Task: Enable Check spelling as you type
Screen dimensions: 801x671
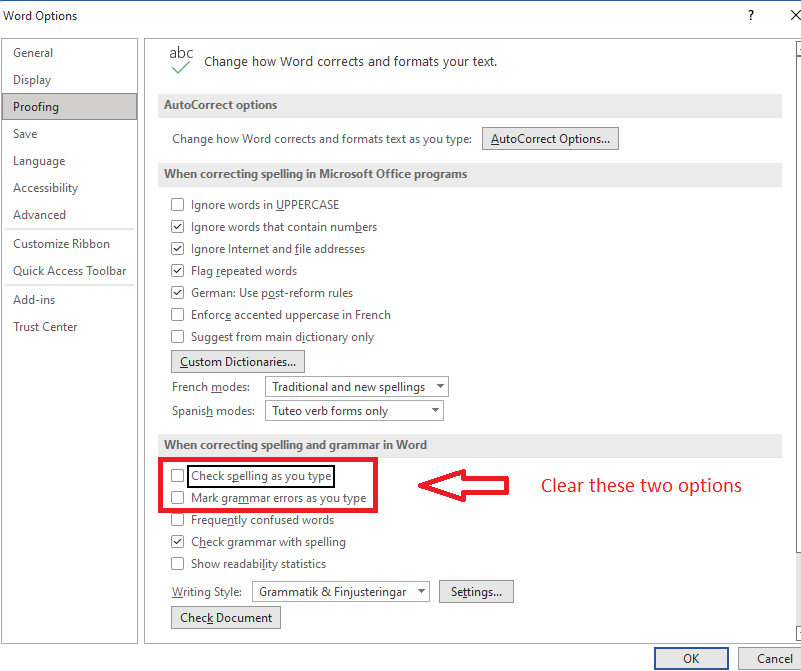Action: pos(178,476)
